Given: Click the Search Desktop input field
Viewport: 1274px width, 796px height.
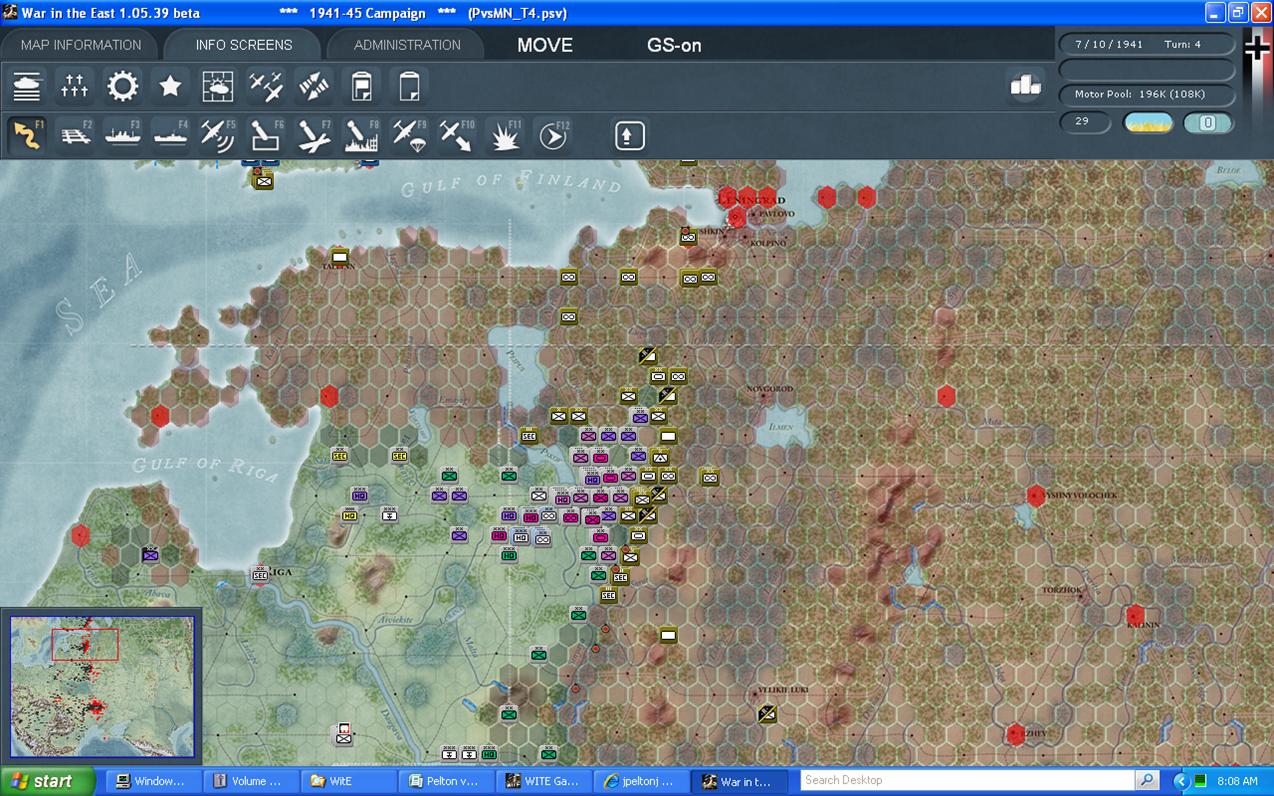Looking at the screenshot, I should pyautogui.click(x=968, y=780).
